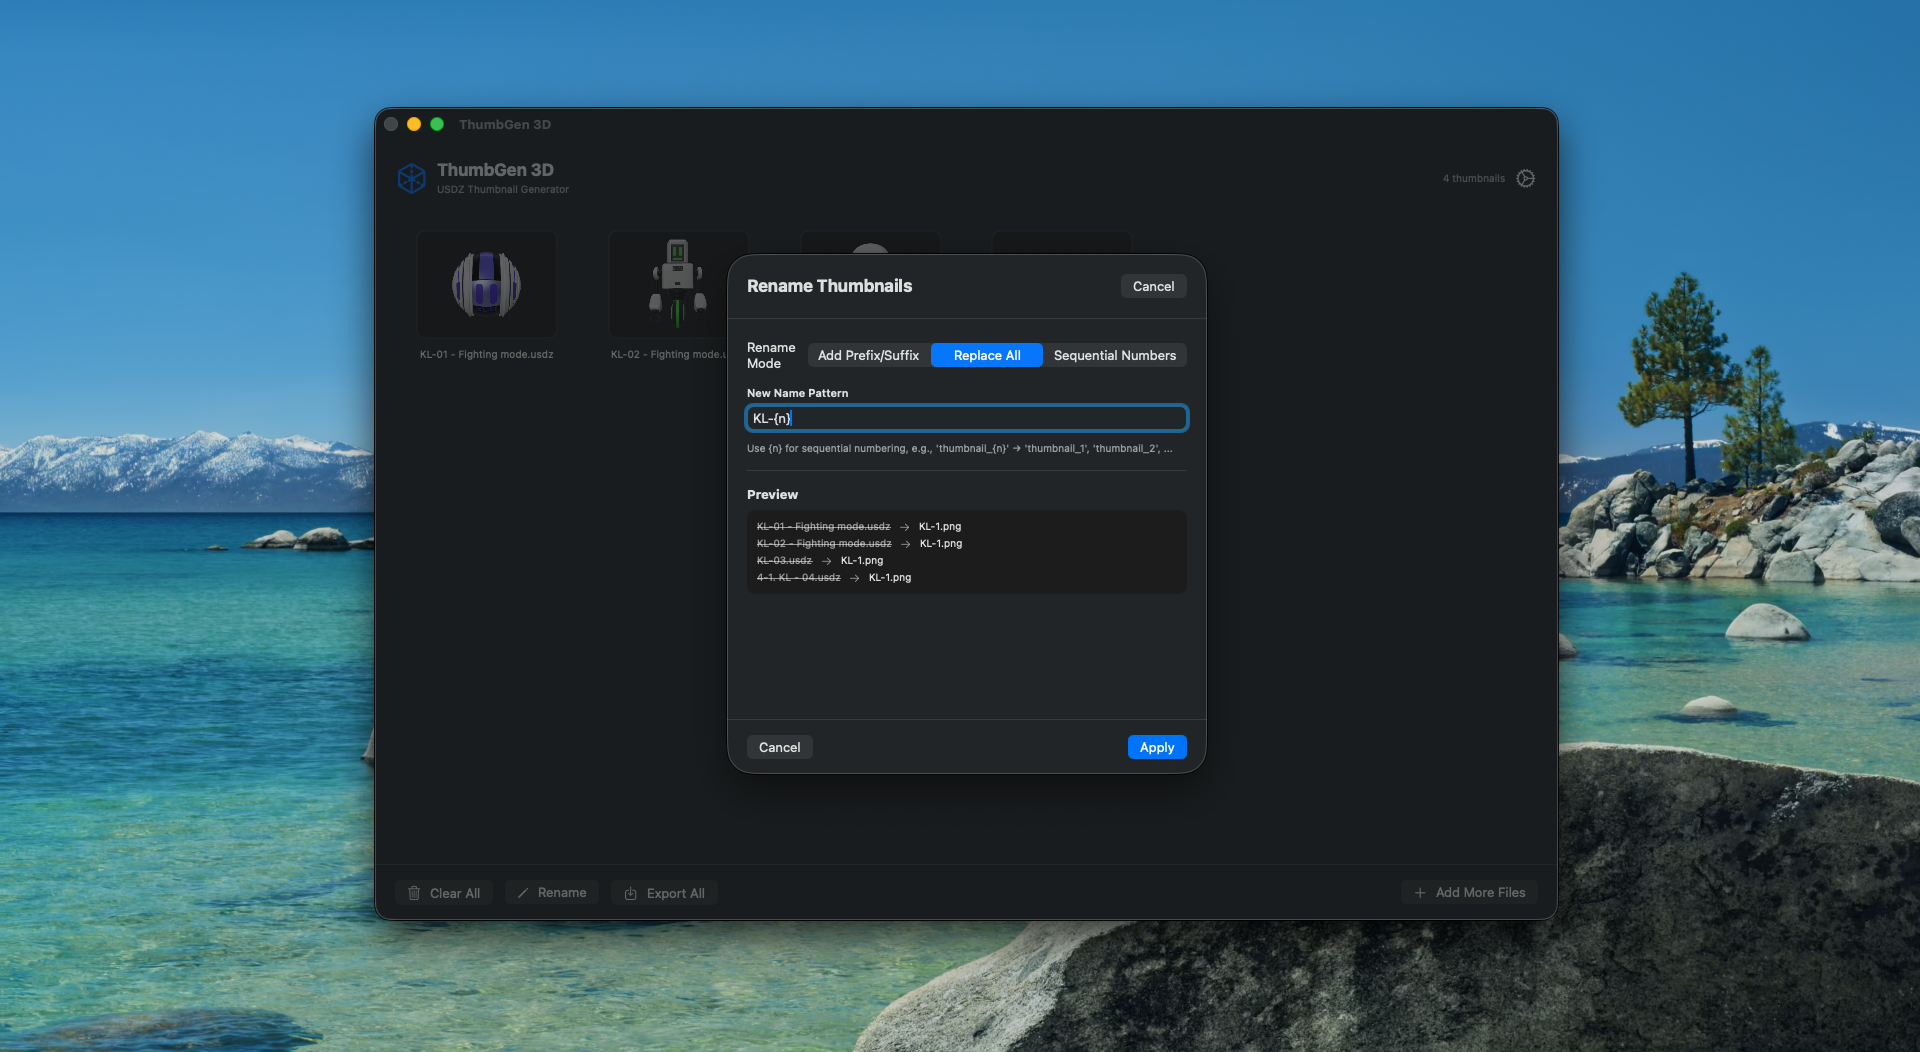Click the KL-03.usdz preview row
Viewport: 1920px width, 1052px height.
pyautogui.click(x=820, y=560)
